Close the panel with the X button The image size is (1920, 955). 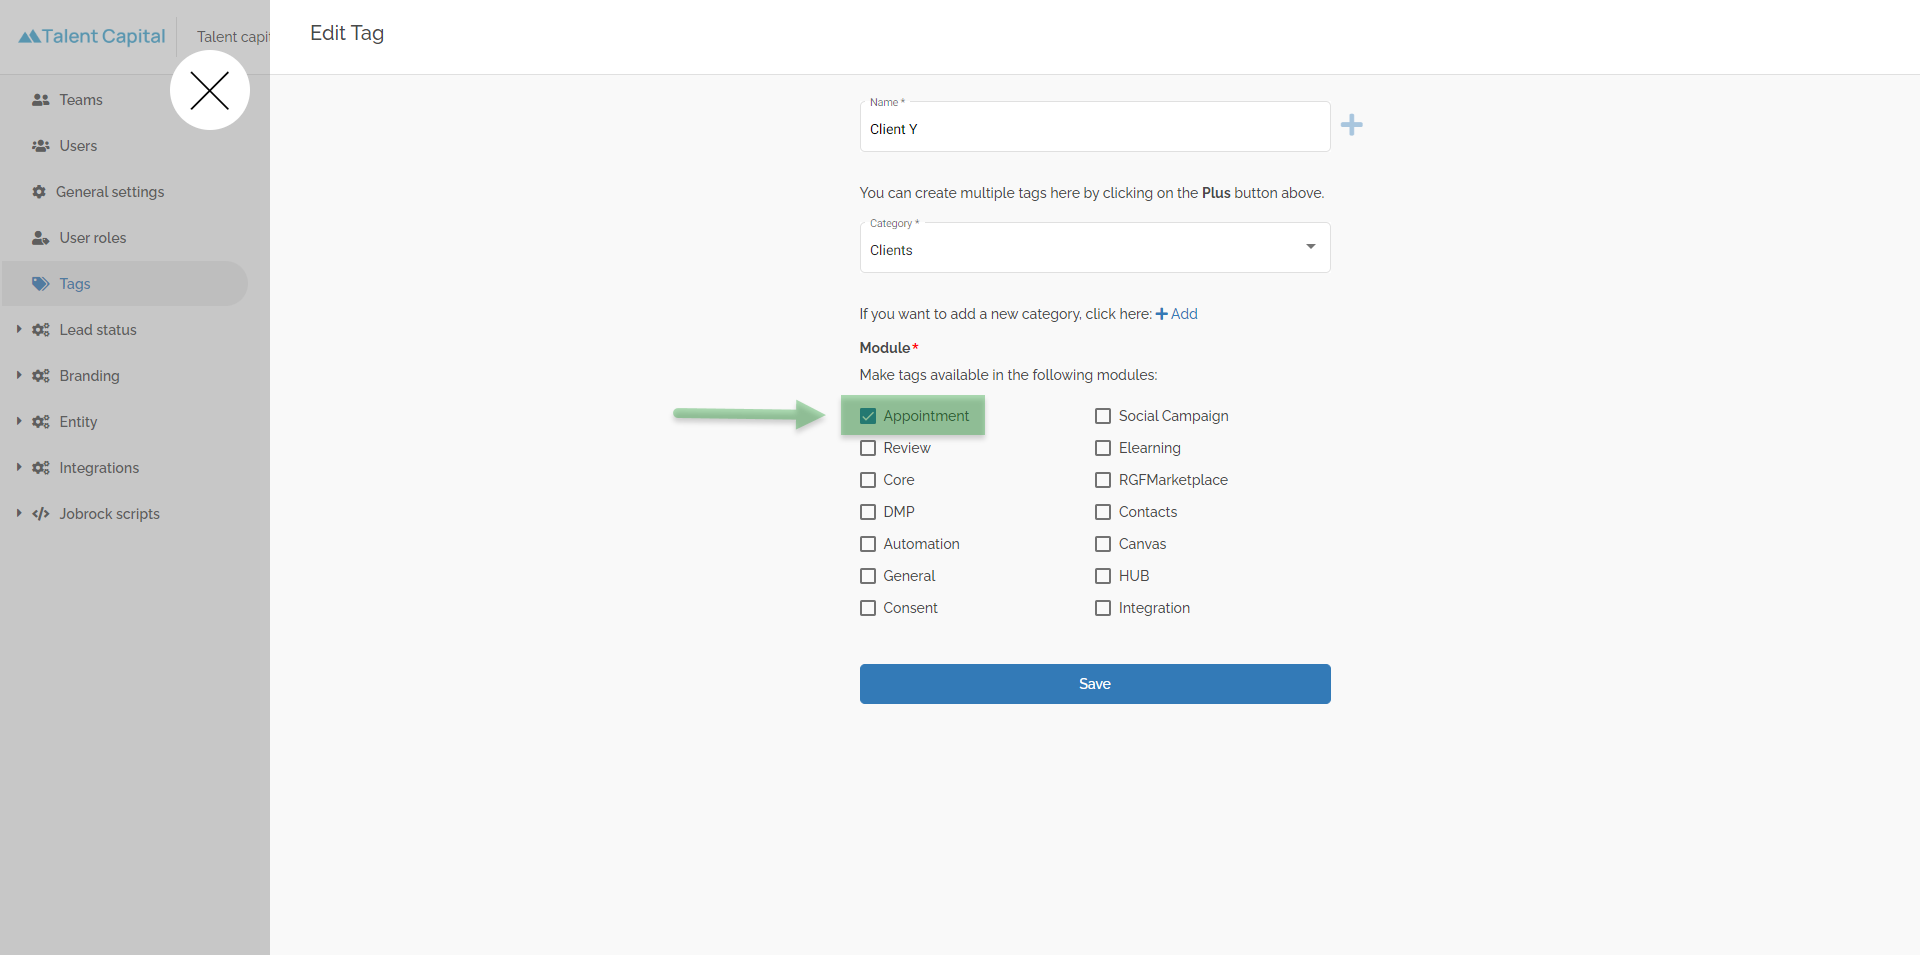pyautogui.click(x=210, y=91)
